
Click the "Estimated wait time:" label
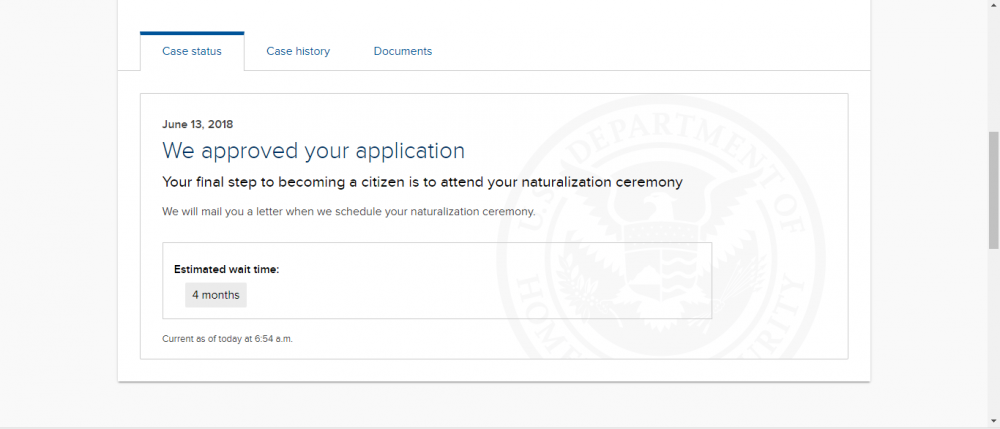(226, 269)
